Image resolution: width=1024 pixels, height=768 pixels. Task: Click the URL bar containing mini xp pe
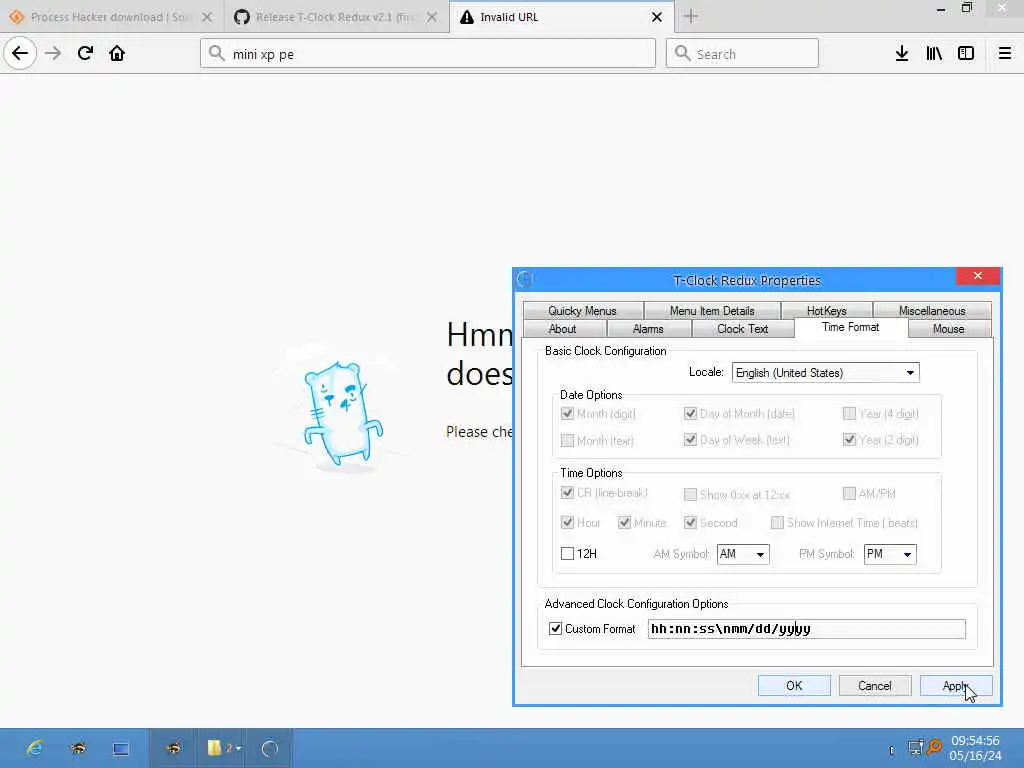tap(428, 53)
